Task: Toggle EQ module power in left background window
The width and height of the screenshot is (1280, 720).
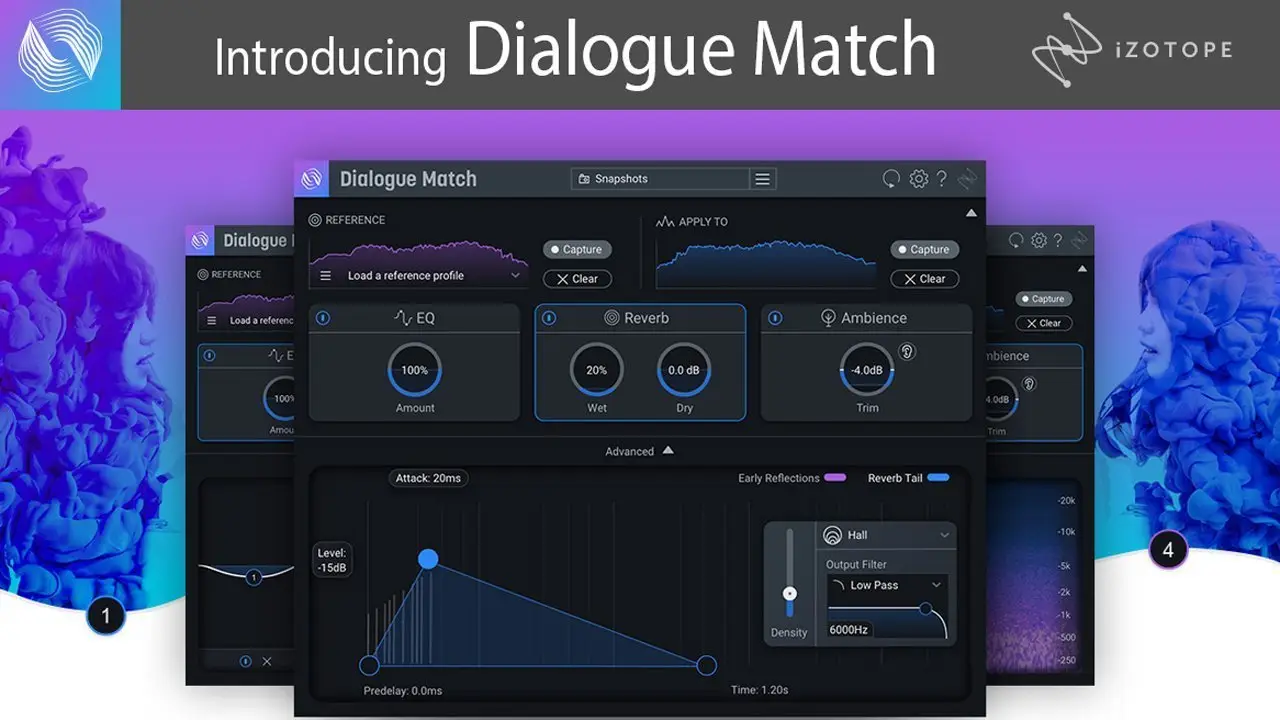Action: [211, 355]
